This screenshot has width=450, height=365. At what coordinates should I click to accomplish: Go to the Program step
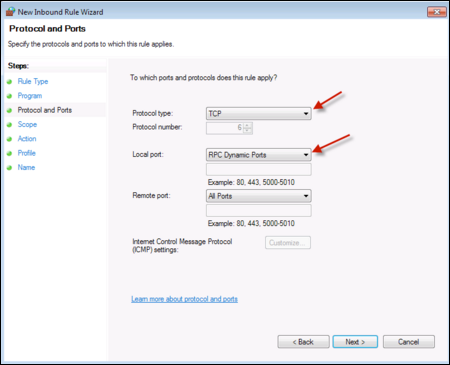[x=30, y=96]
